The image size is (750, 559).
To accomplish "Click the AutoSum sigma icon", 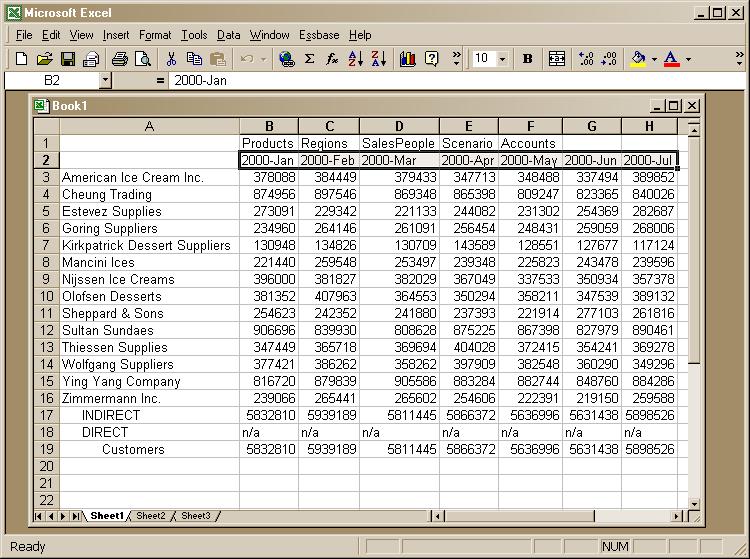I will click(x=309, y=59).
